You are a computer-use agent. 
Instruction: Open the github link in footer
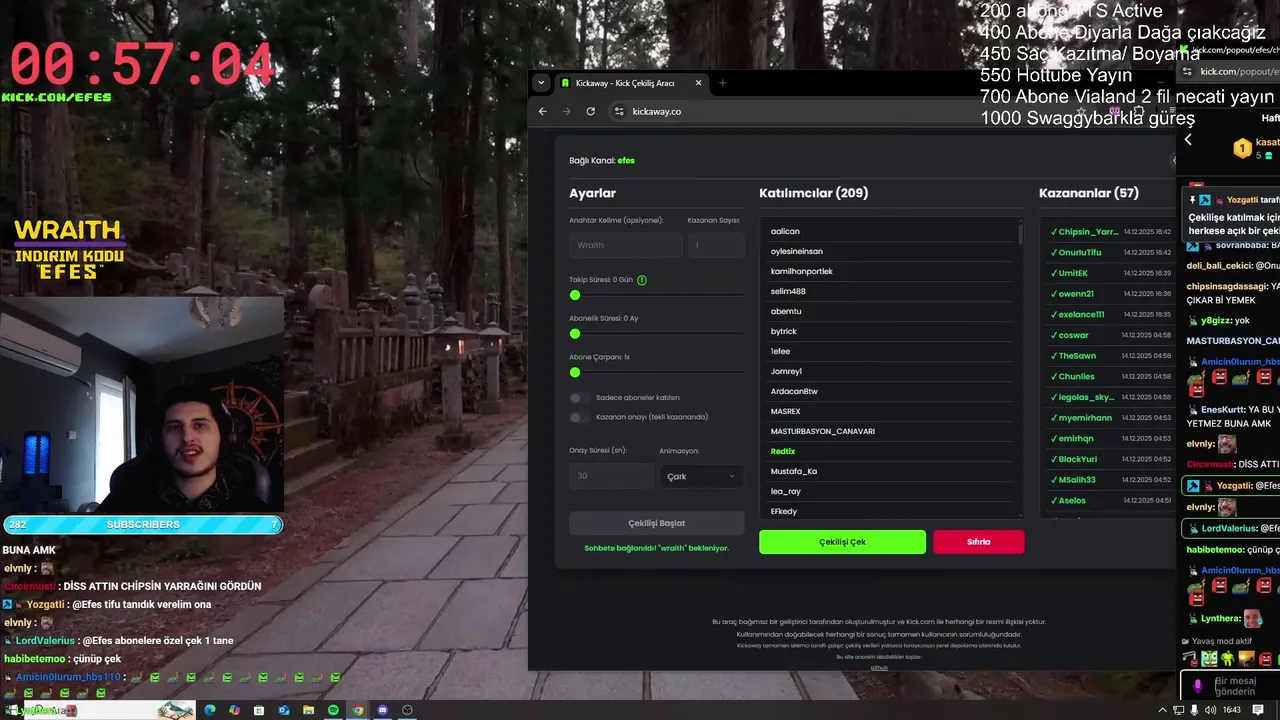click(879, 667)
